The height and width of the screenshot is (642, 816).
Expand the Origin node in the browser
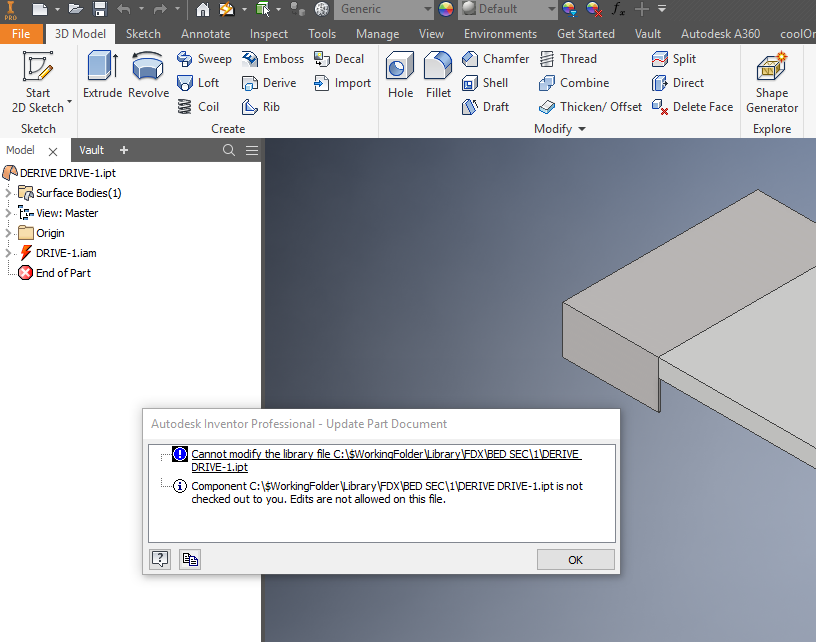pyautogui.click(x=8, y=232)
